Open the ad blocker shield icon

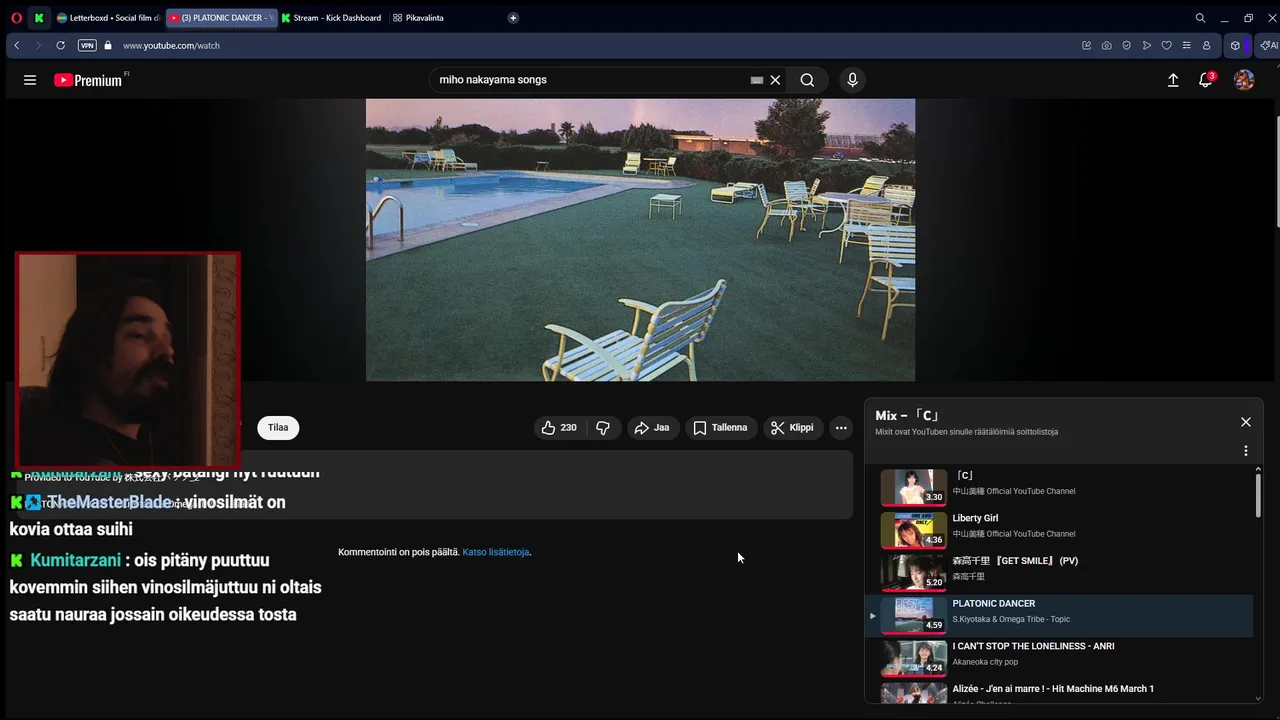coord(1126,45)
